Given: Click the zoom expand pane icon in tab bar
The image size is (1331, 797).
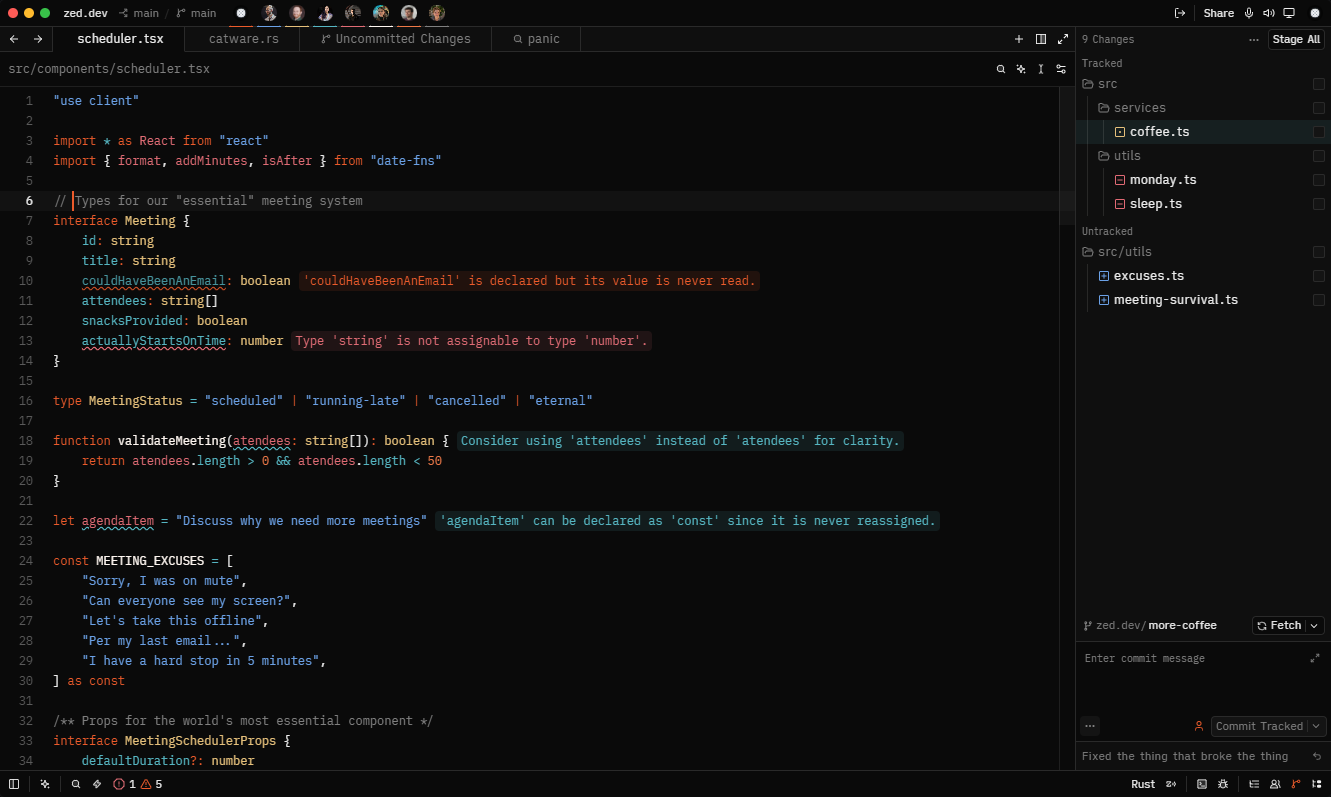Looking at the screenshot, I should tap(1063, 39).
